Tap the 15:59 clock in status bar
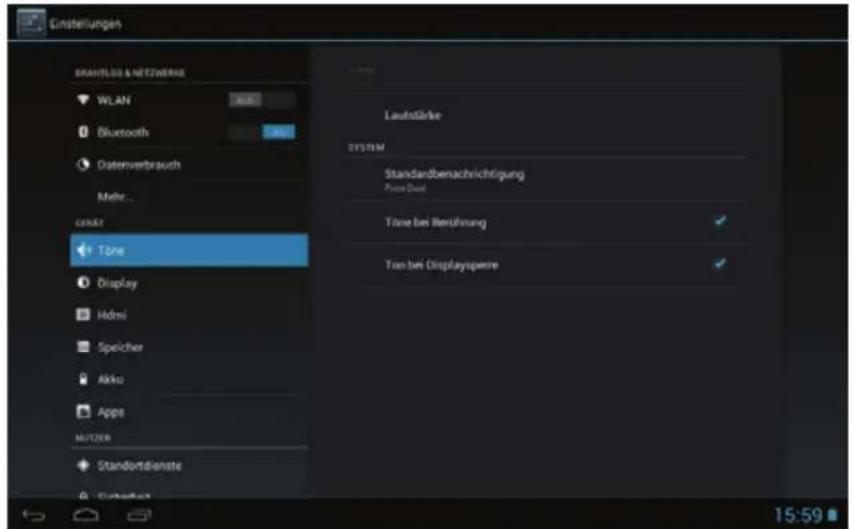The height and width of the screenshot is (529, 851). 798,515
